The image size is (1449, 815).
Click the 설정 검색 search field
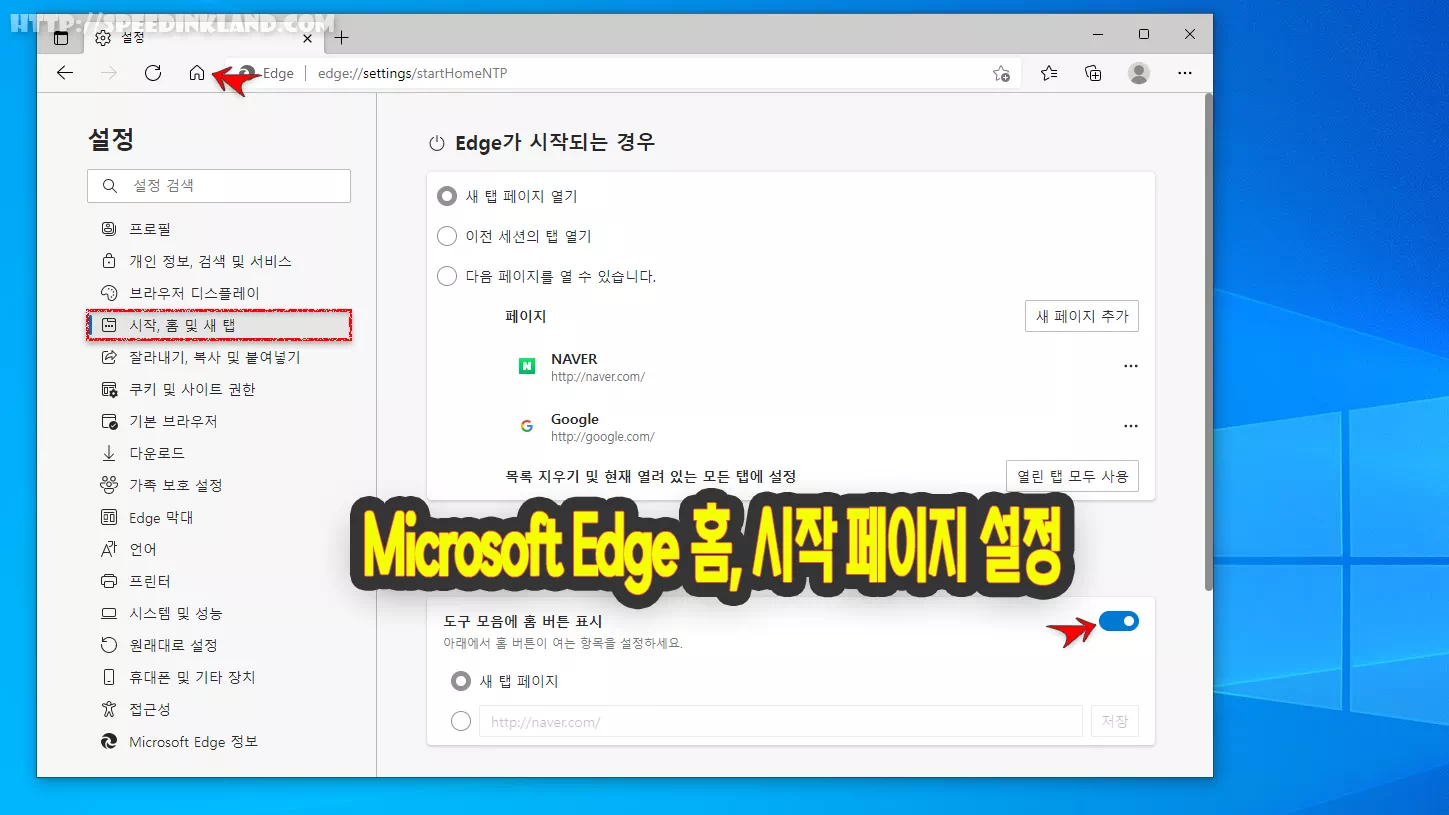tap(219, 186)
